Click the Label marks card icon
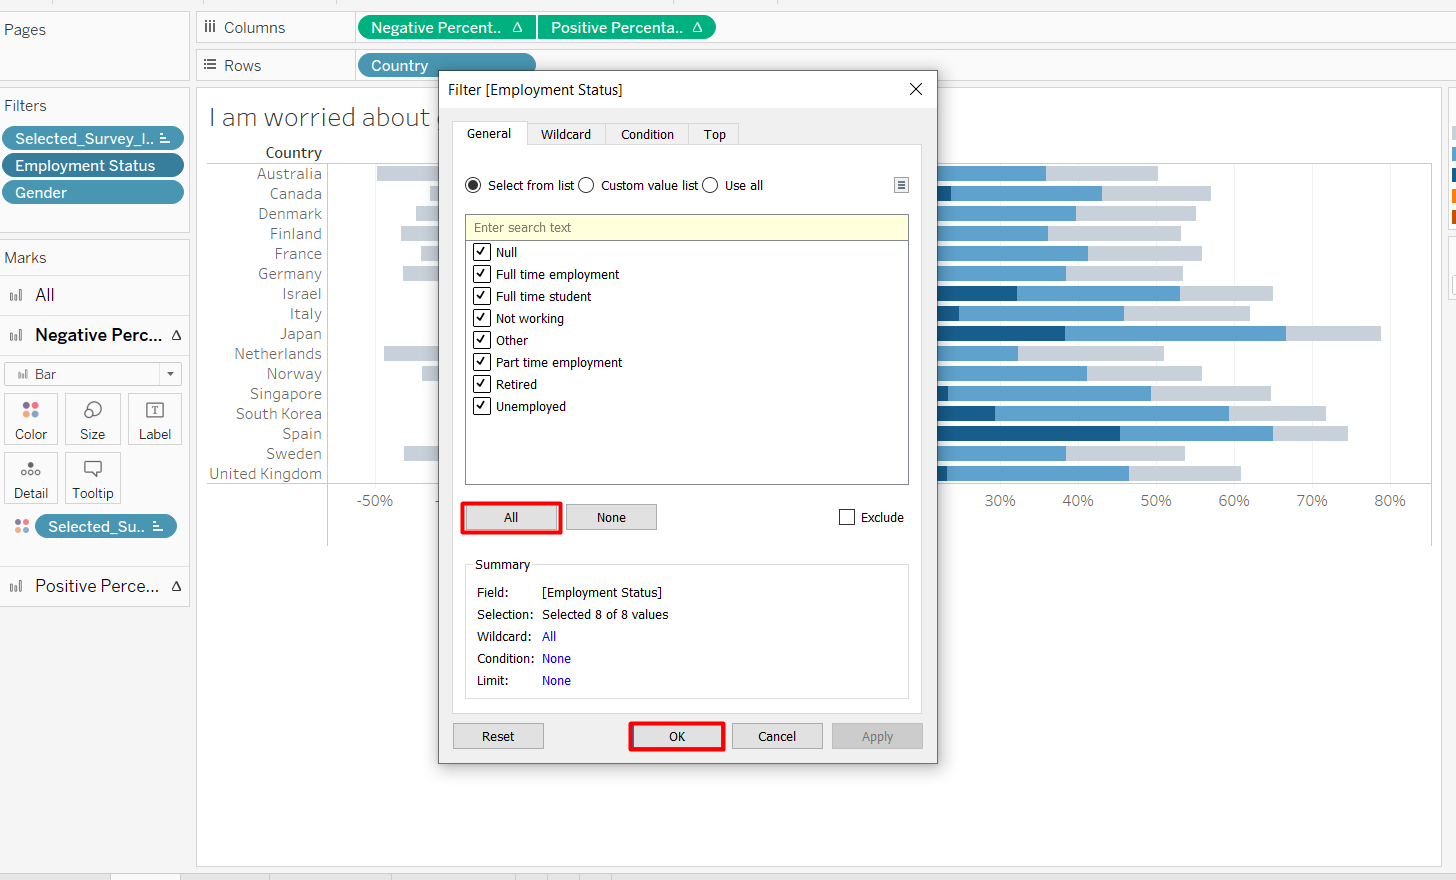Viewport: 1456px width, 880px height. coord(155,418)
